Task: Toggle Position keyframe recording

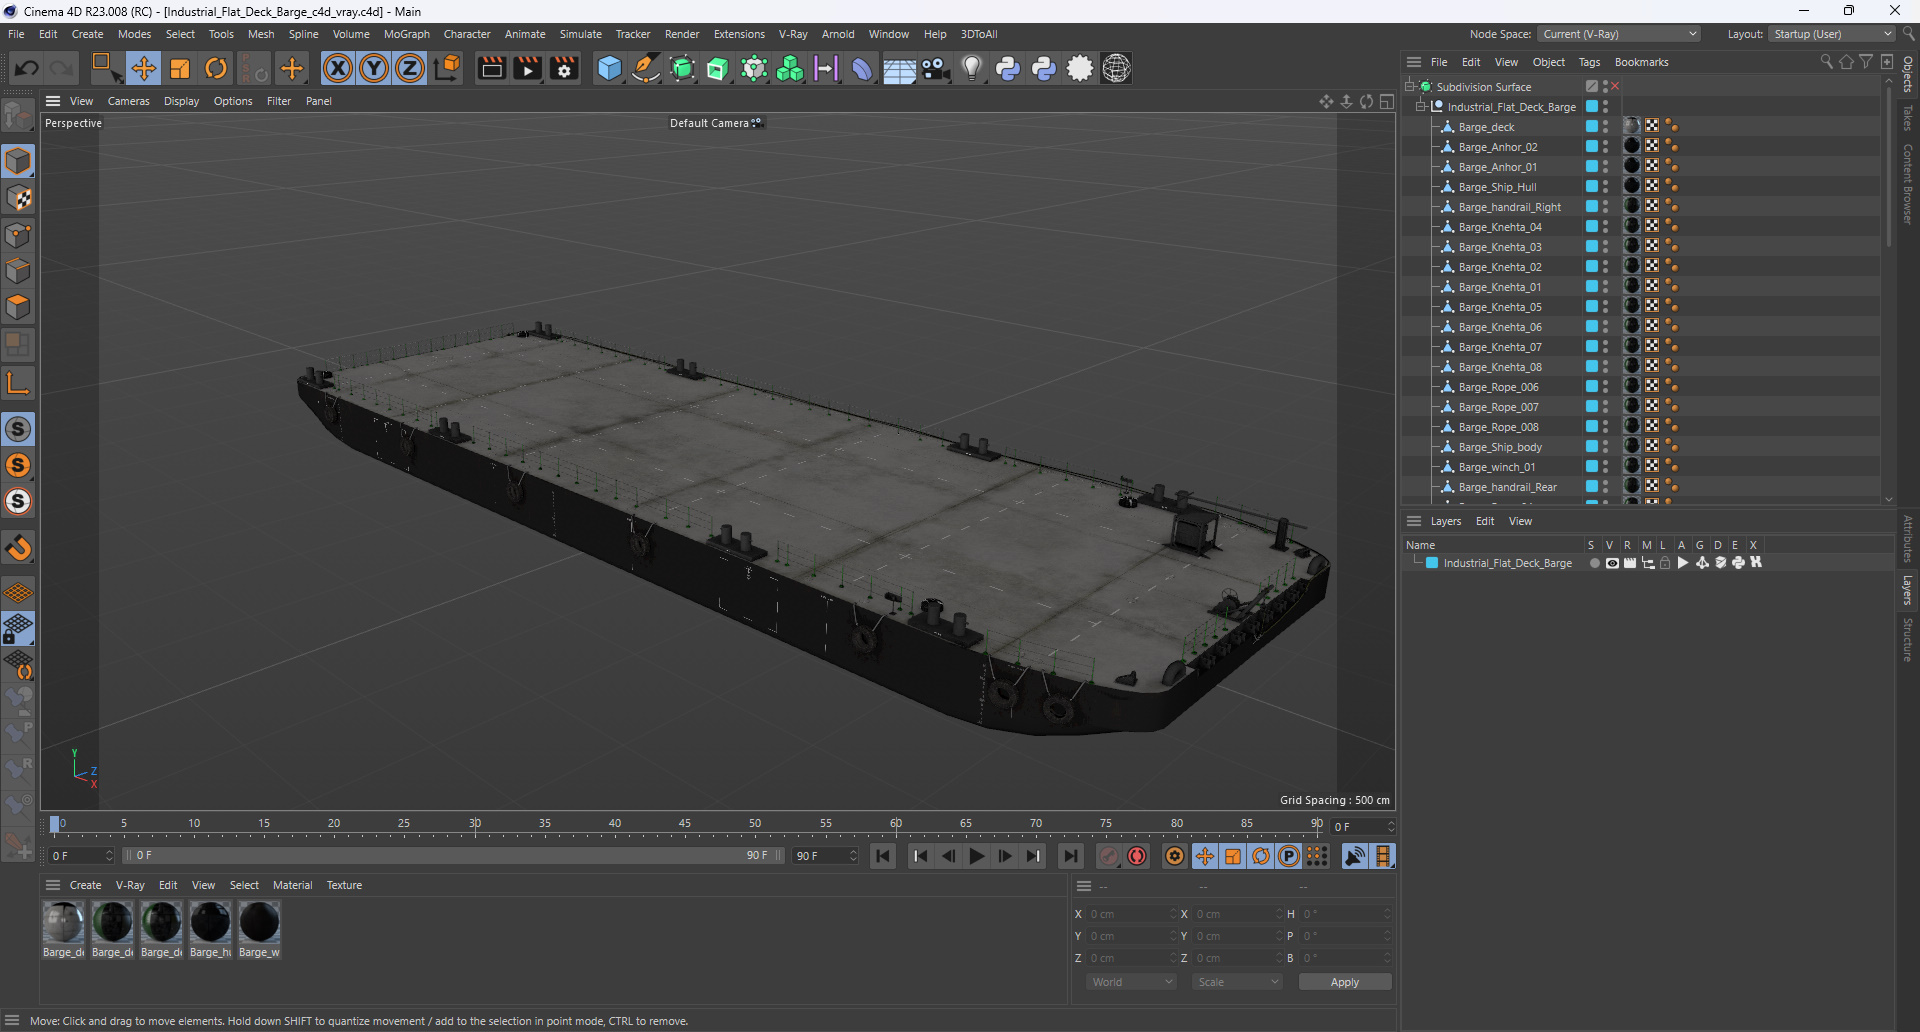Action: 1205,856
